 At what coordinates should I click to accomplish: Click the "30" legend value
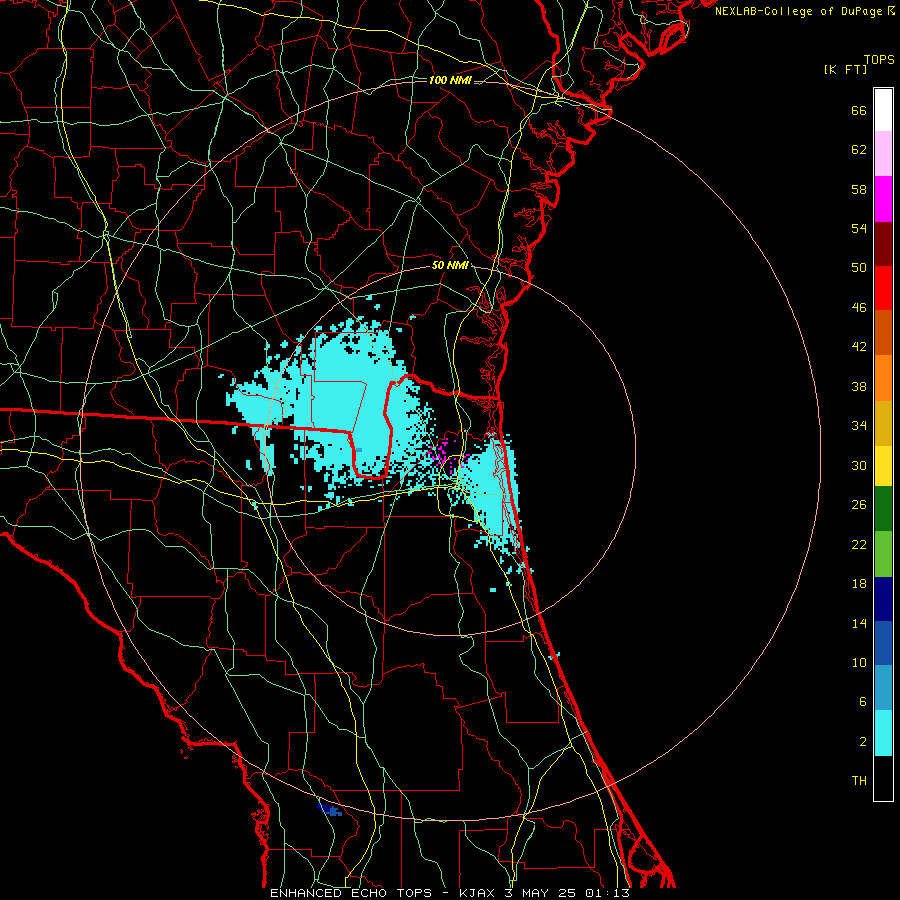859,465
